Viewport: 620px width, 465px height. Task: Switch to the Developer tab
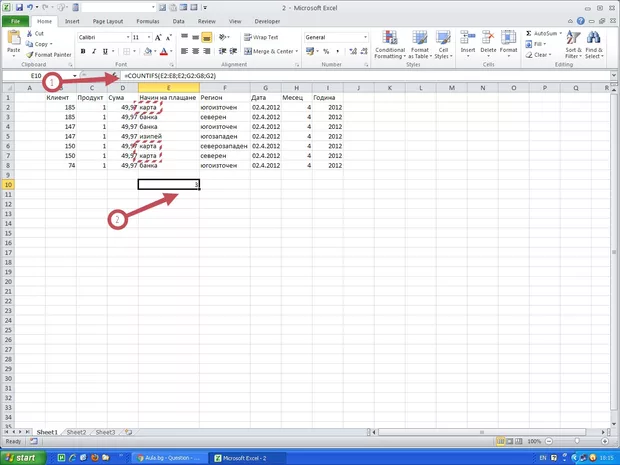(267, 21)
